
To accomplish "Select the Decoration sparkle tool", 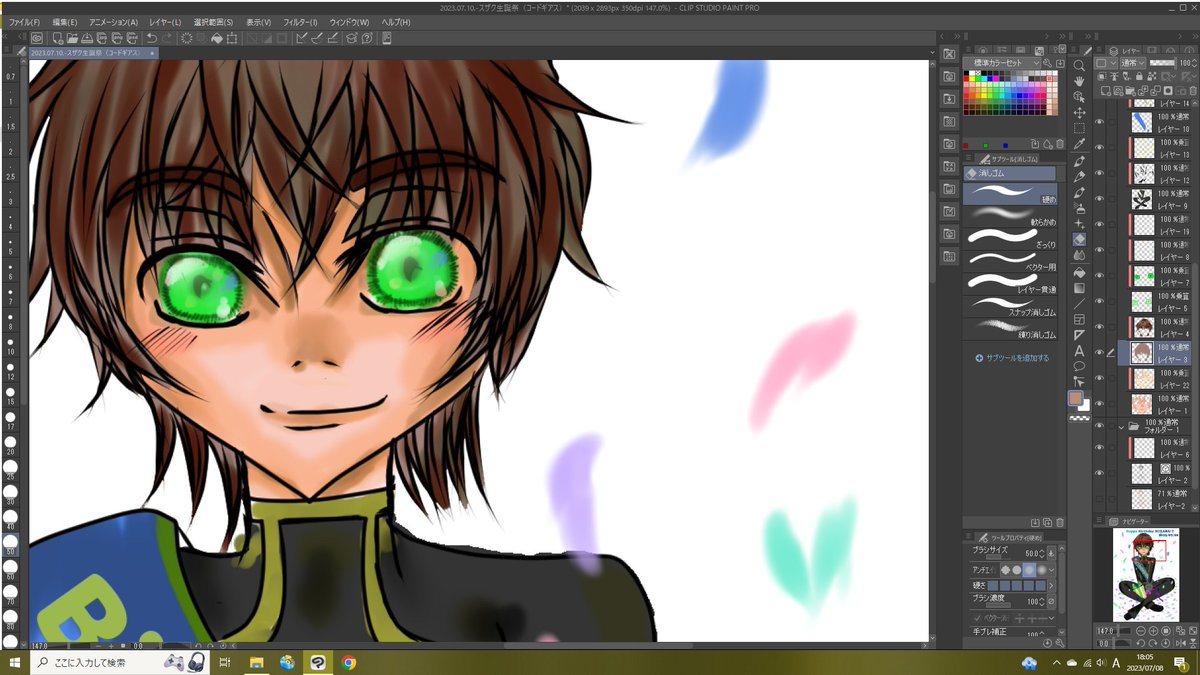I will (1079, 224).
